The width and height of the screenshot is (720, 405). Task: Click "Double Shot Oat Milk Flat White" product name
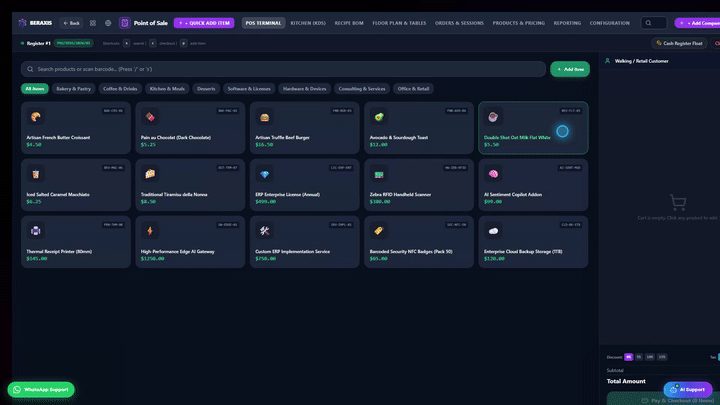click(517, 137)
